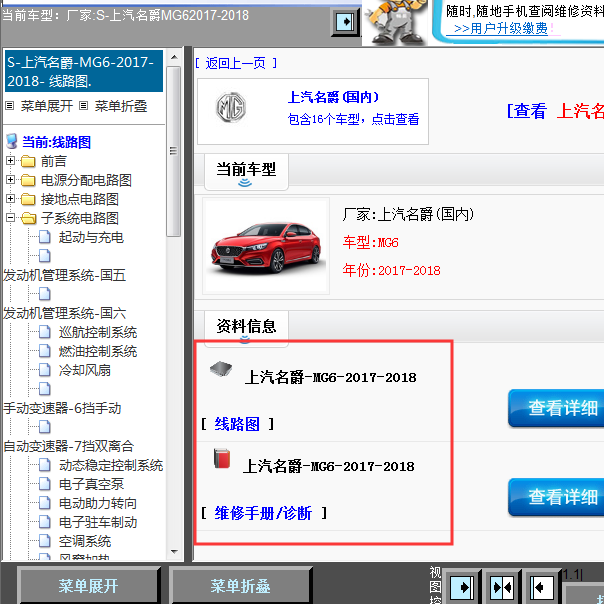Expand the 前言 folder
Screen dimensions: 604x604
pyautogui.click(x=10, y=161)
